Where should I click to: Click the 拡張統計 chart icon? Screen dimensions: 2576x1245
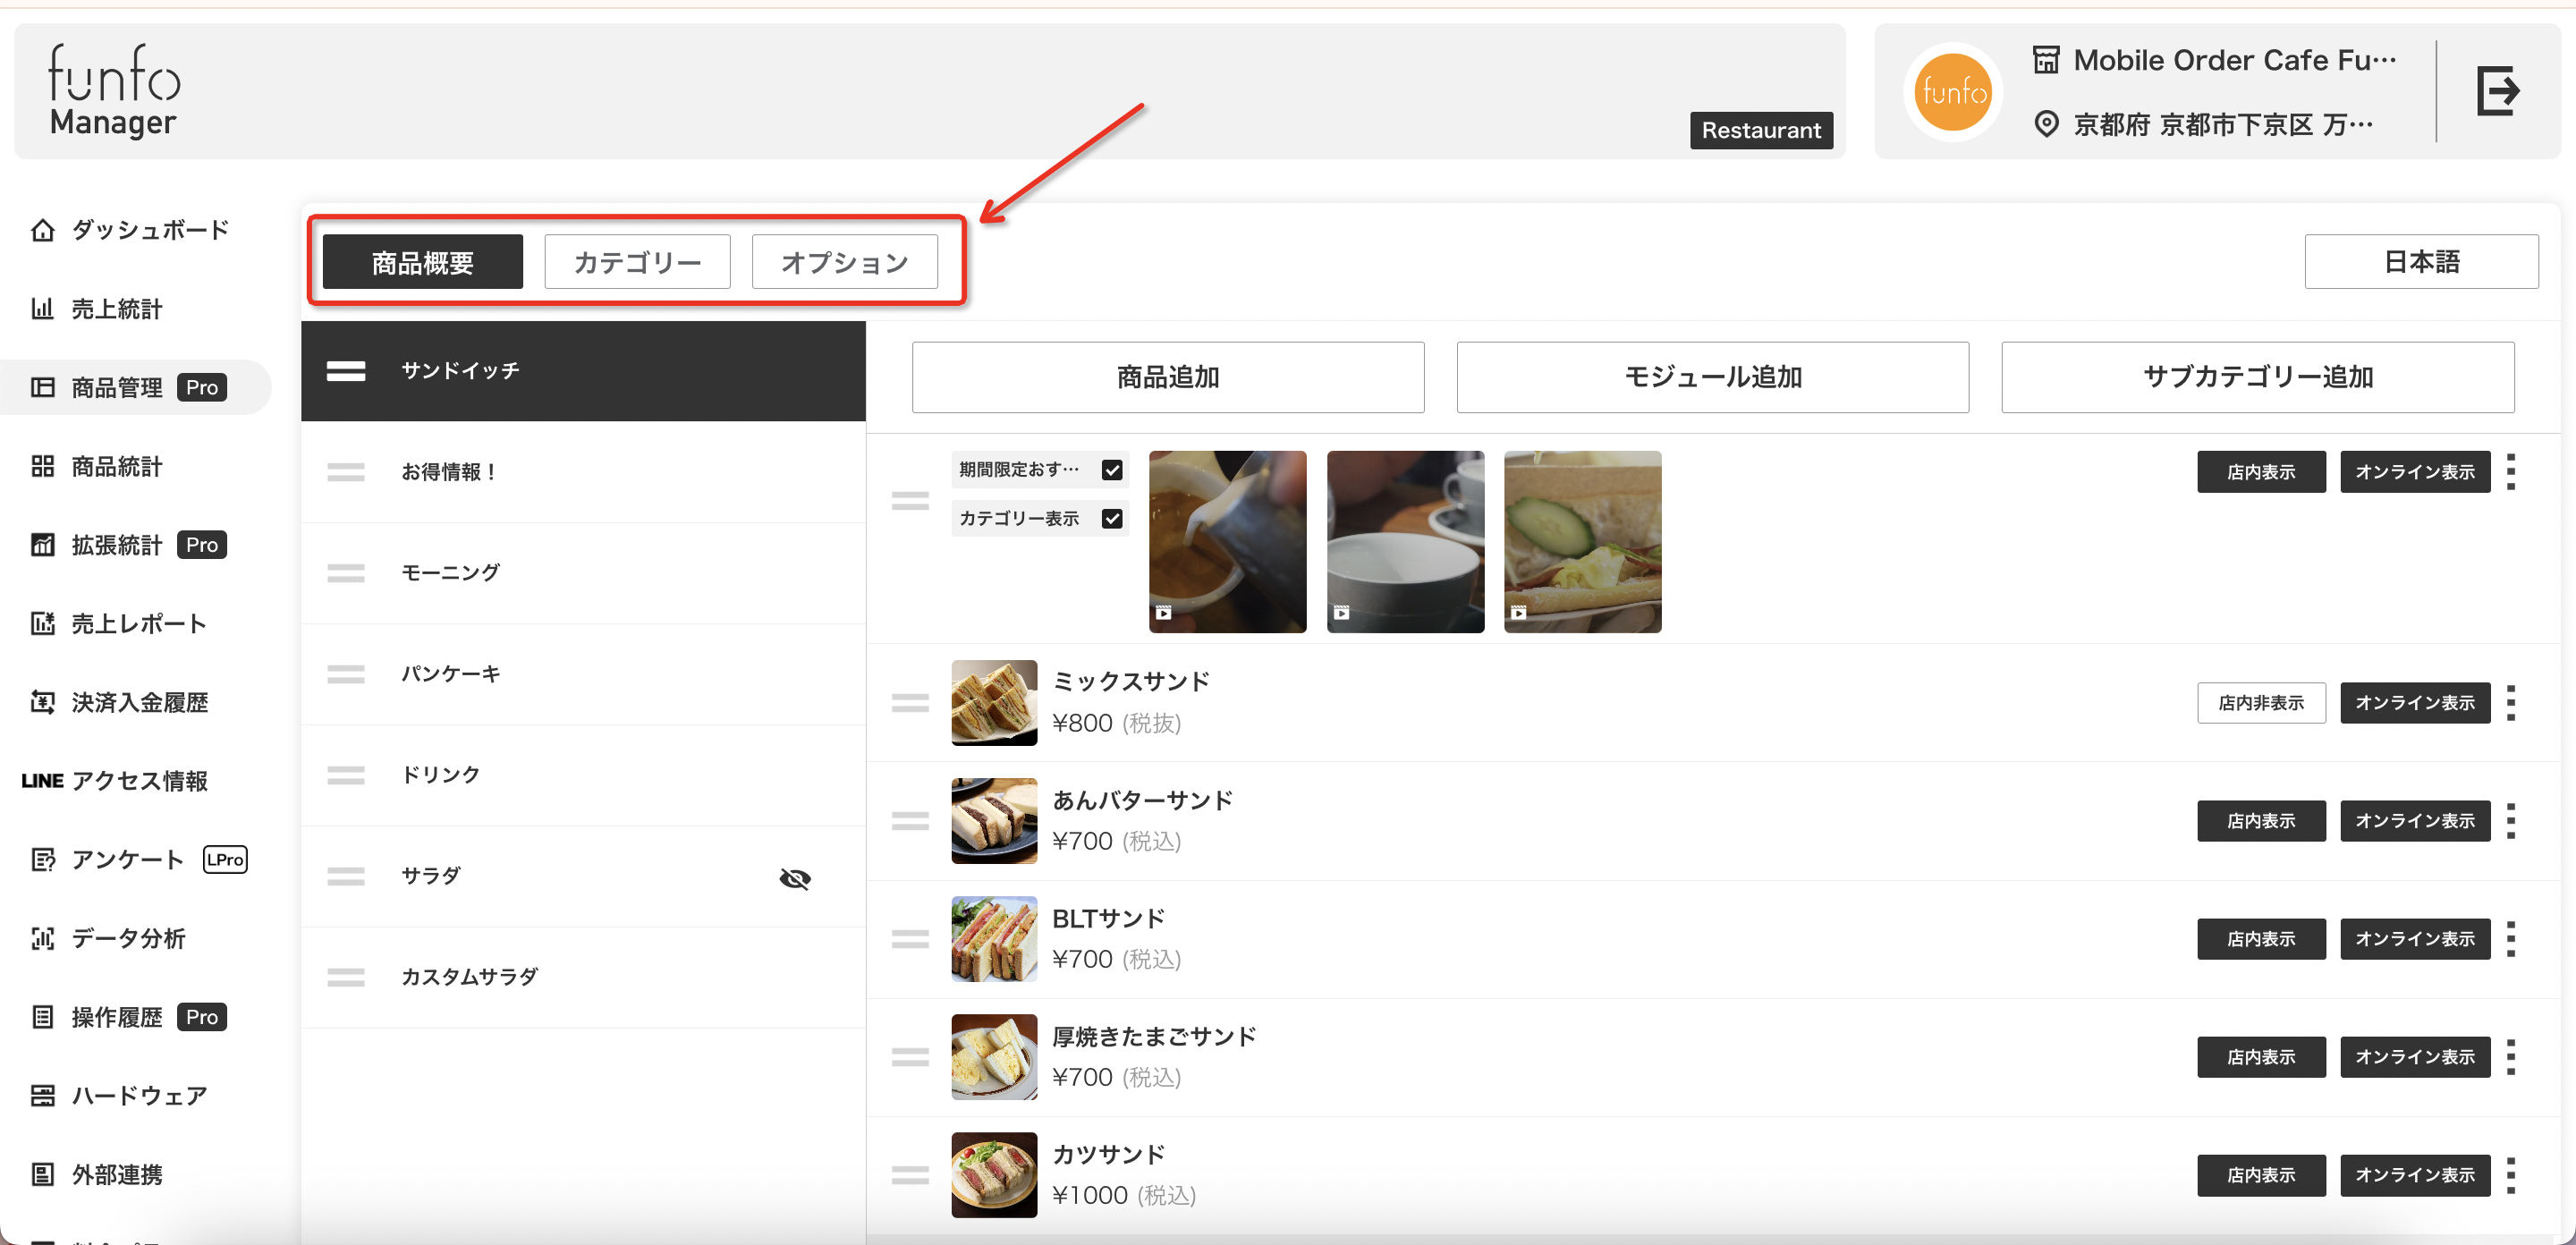pos(42,545)
